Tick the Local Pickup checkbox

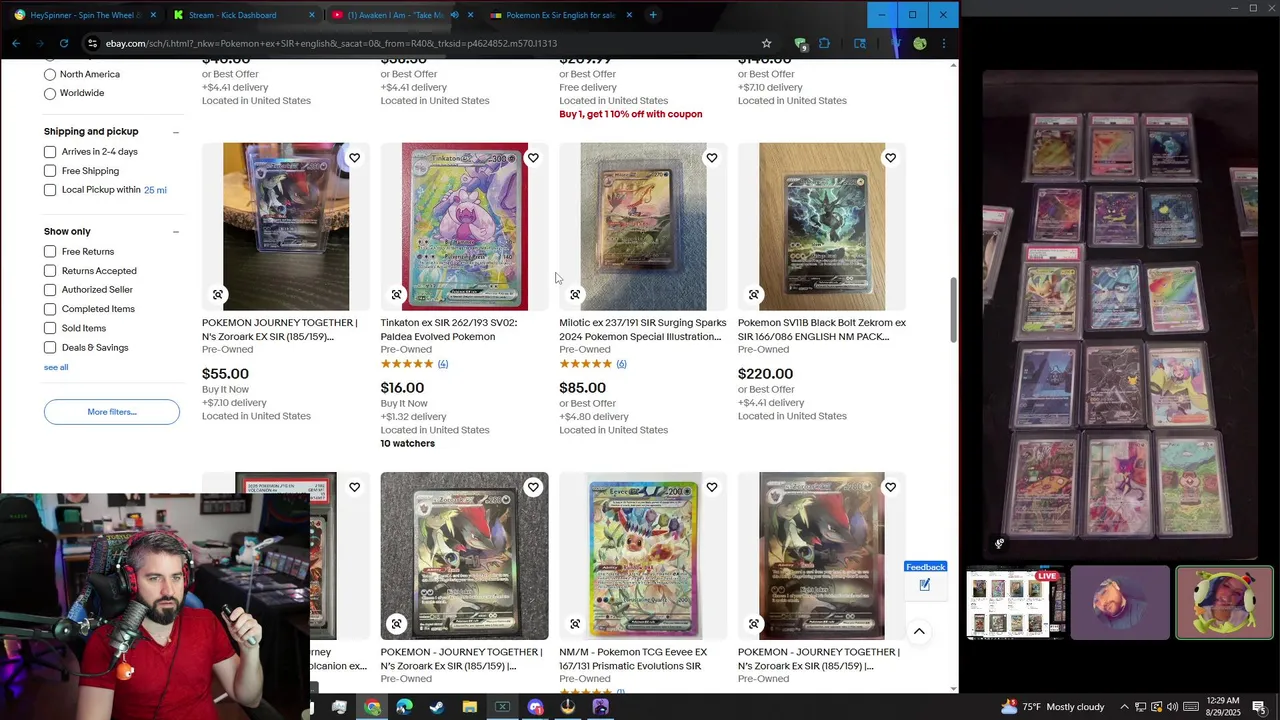[x=50, y=190]
